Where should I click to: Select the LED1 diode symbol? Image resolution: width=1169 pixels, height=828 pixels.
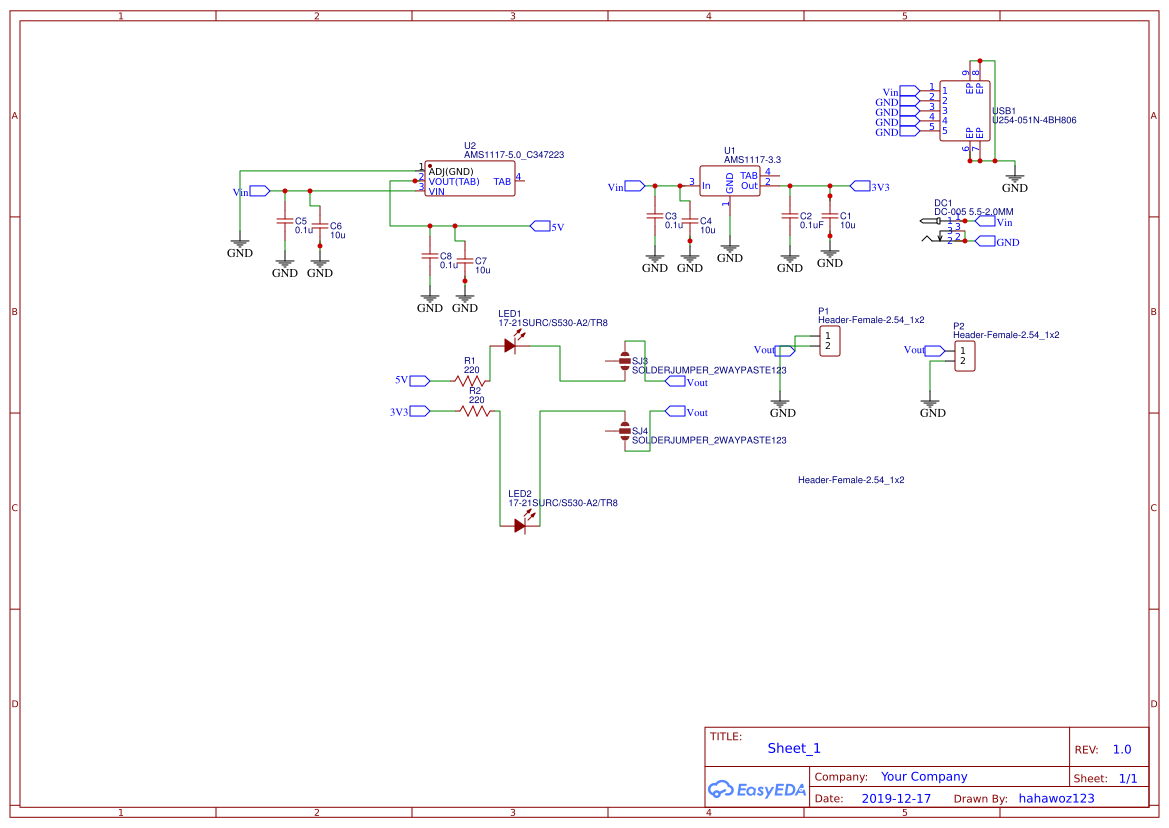pyautogui.click(x=510, y=343)
